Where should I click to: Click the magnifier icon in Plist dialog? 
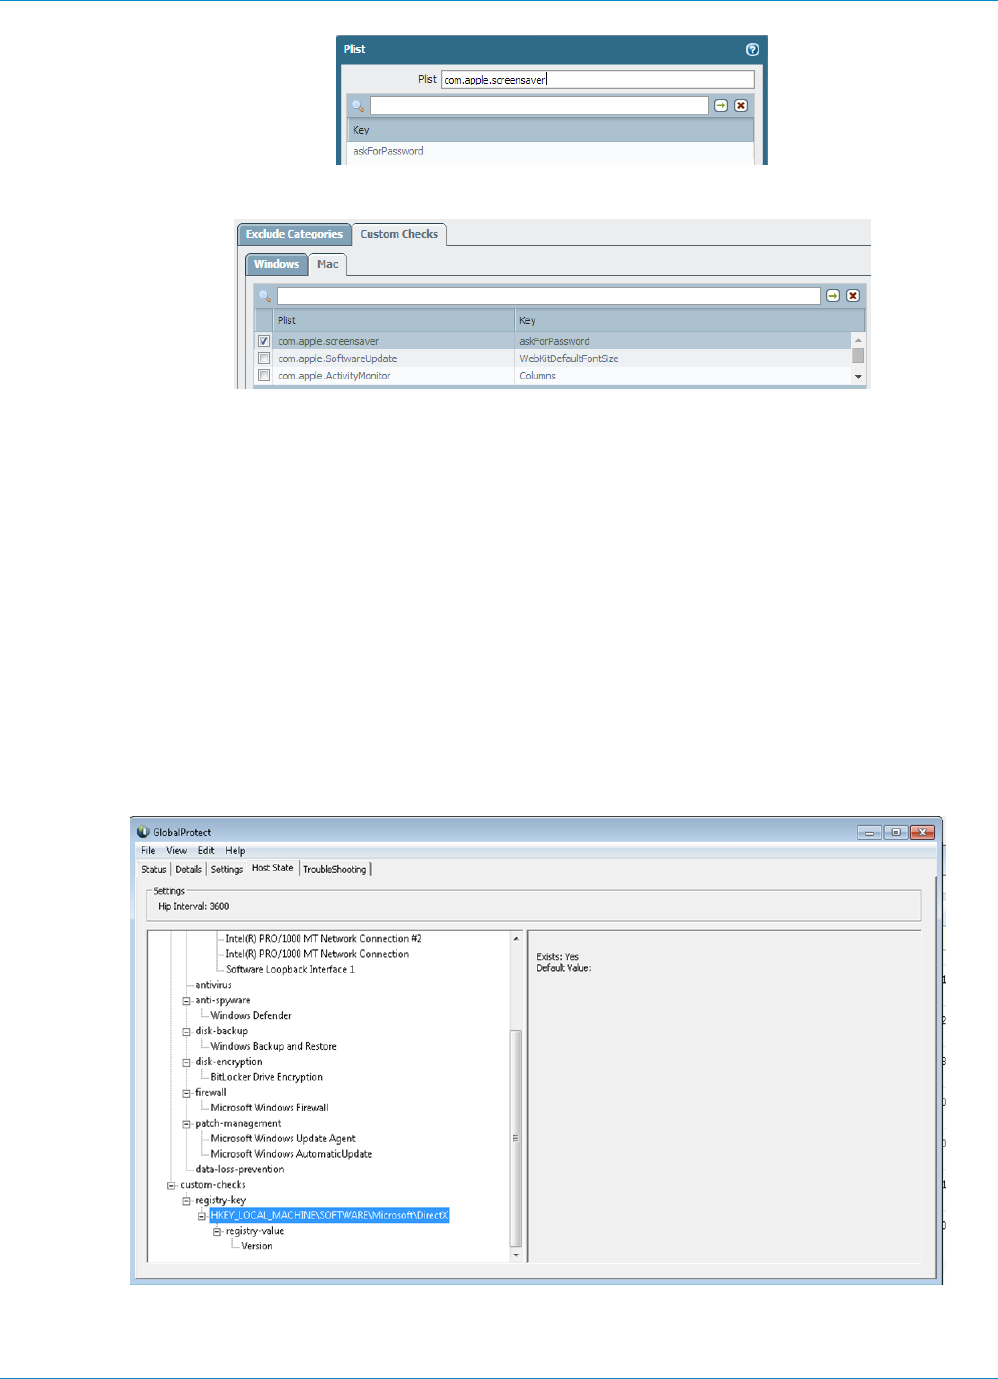point(358,105)
